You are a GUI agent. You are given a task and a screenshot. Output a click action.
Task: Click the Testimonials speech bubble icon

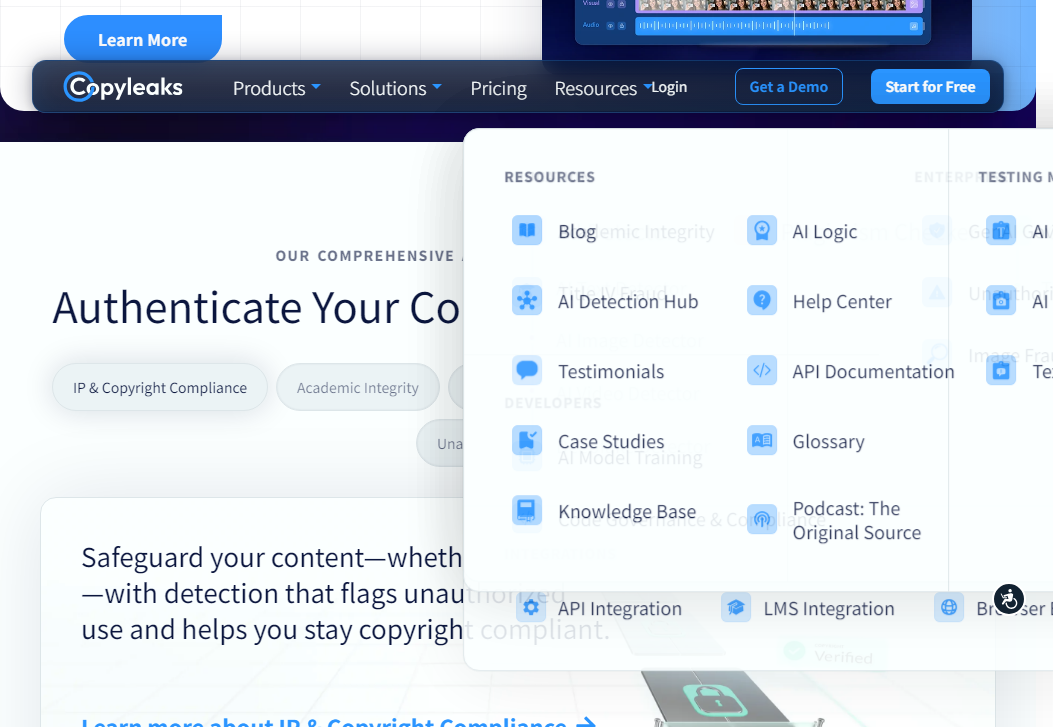(x=527, y=370)
